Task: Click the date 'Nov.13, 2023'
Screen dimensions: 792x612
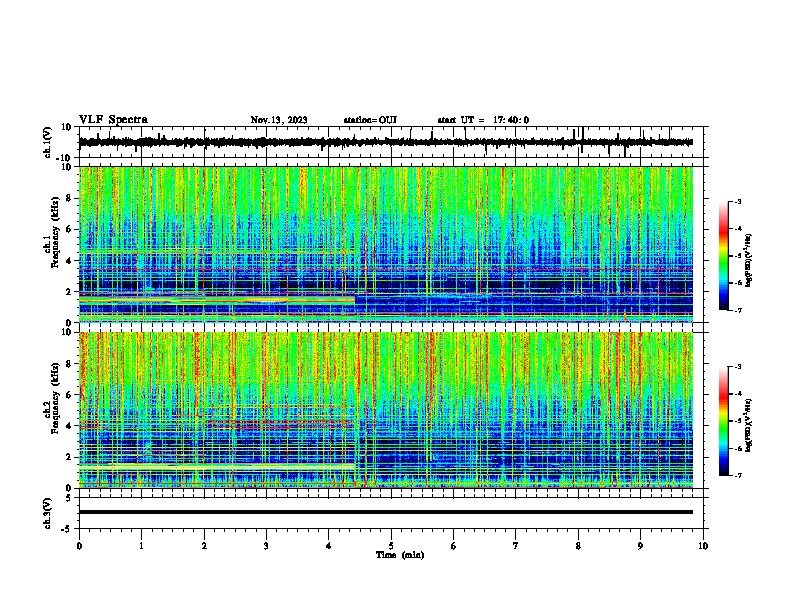Action: [x=279, y=120]
